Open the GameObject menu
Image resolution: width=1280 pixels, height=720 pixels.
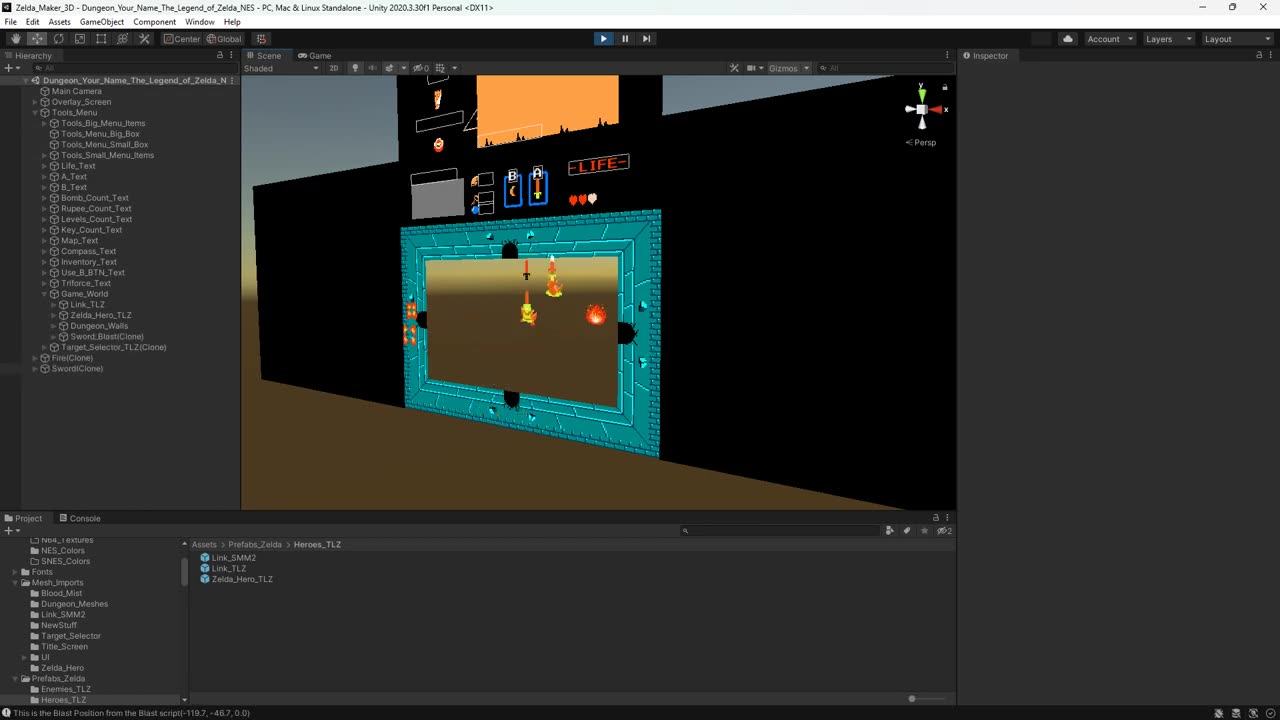102,22
